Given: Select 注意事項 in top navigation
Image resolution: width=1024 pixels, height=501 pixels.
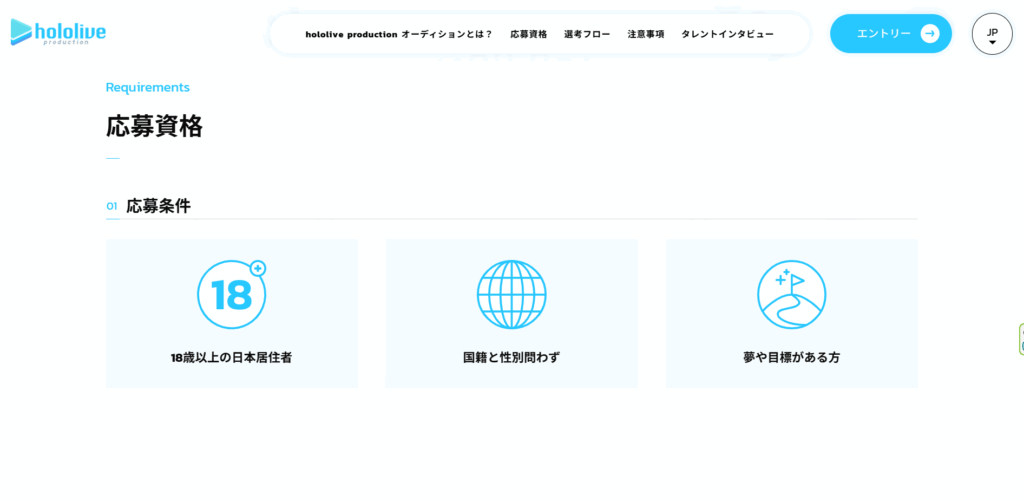Looking at the screenshot, I should point(646,34).
